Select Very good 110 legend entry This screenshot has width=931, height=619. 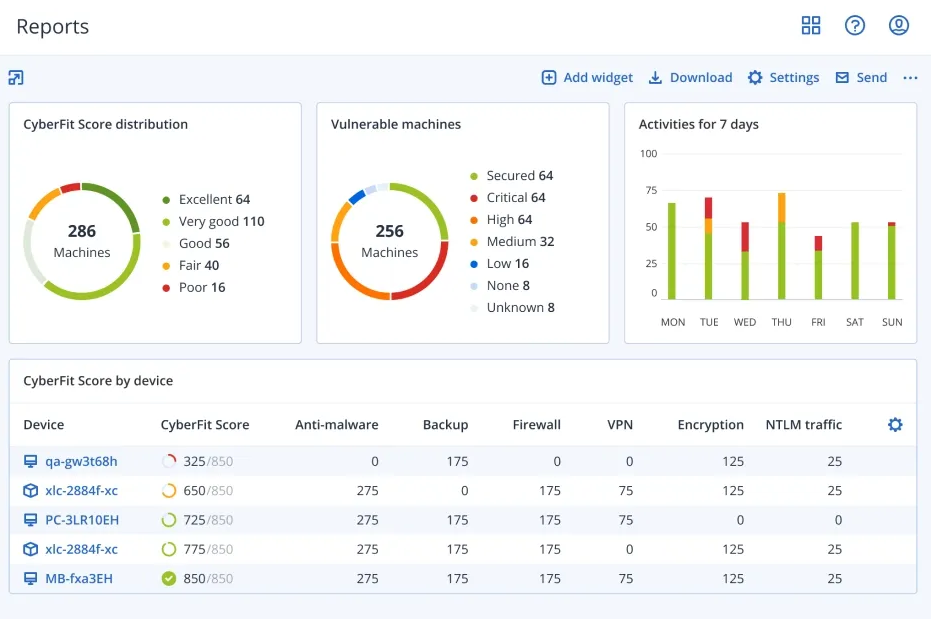point(213,221)
